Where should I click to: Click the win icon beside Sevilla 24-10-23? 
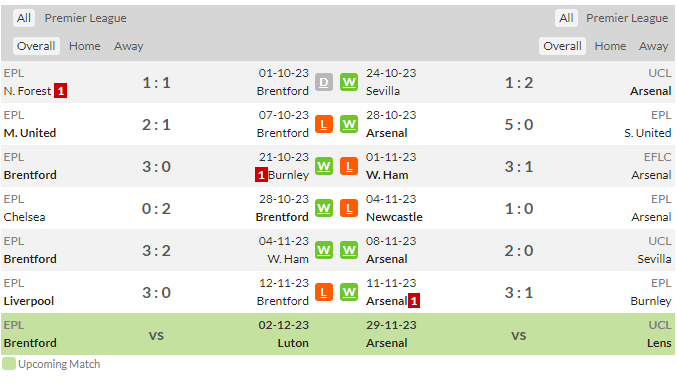click(x=349, y=82)
